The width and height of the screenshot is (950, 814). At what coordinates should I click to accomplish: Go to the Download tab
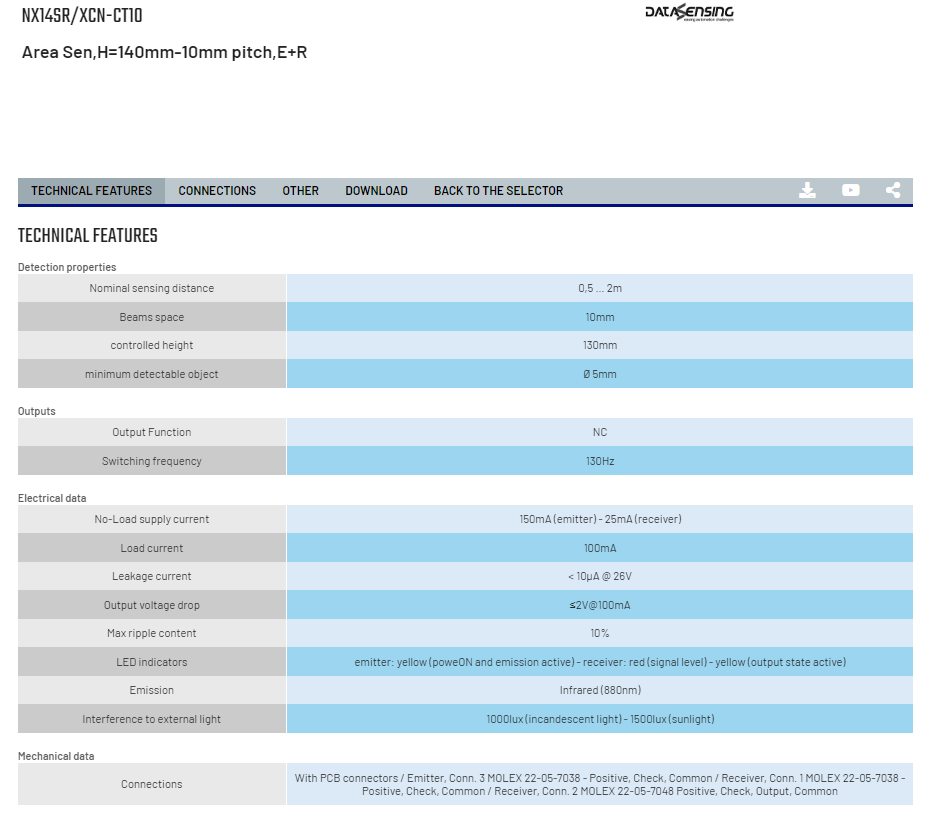pyautogui.click(x=376, y=191)
